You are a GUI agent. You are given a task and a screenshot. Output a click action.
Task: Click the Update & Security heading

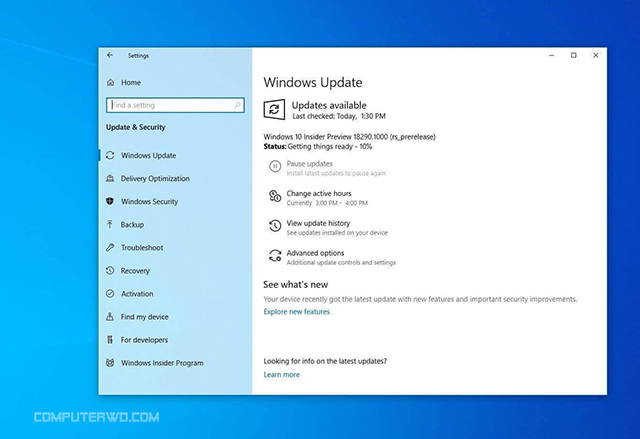pos(136,127)
